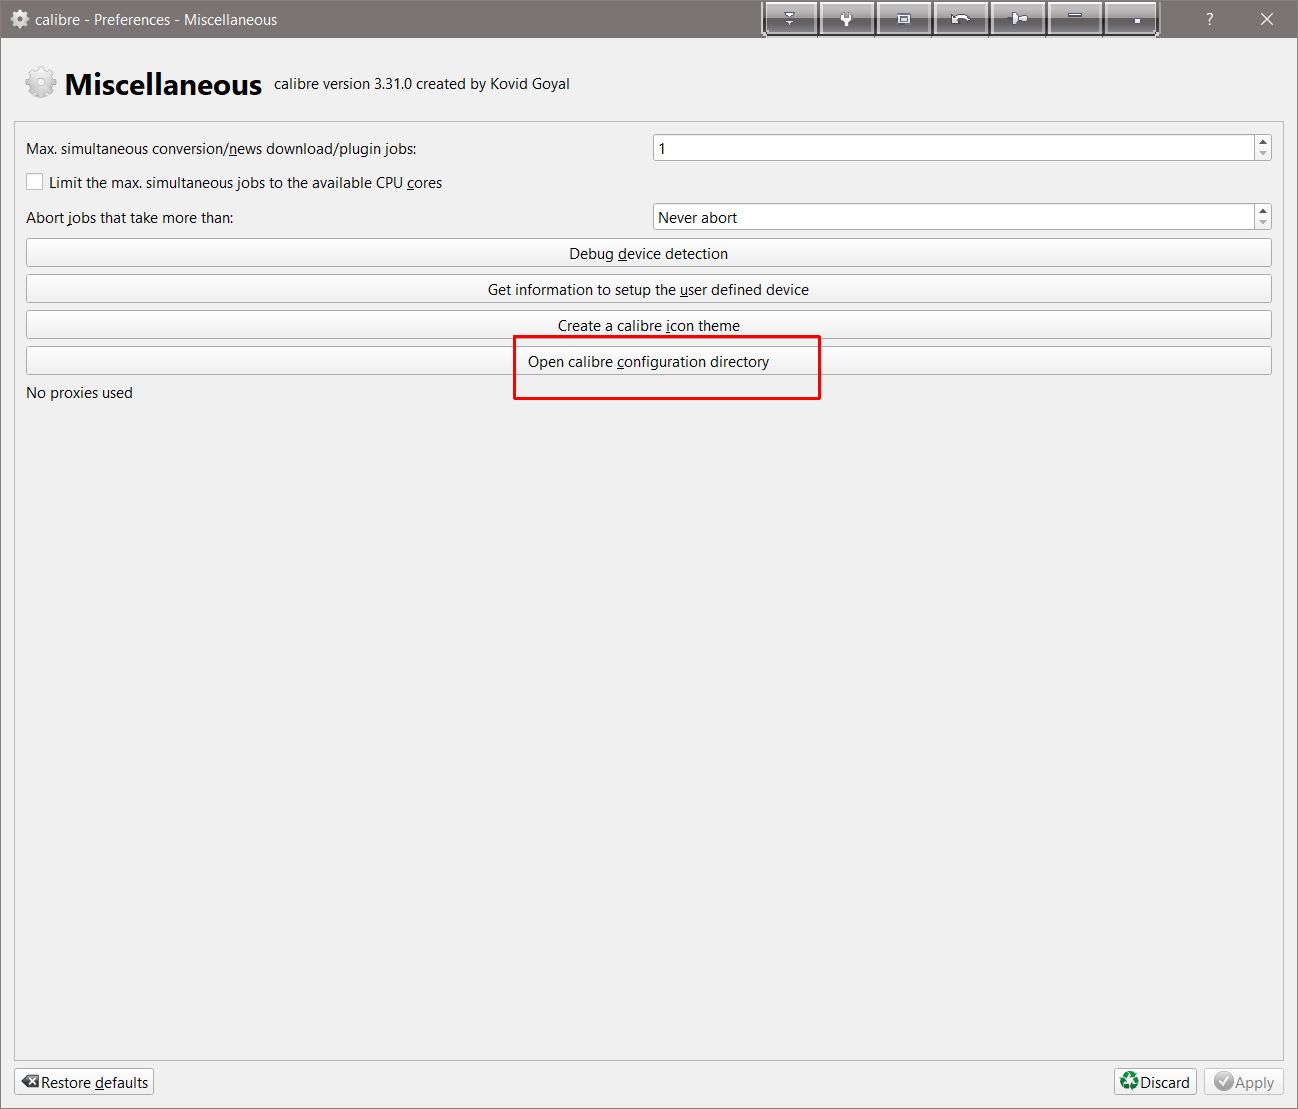This screenshot has width=1298, height=1109.
Task: Open calibre configuration directory
Action: (x=649, y=361)
